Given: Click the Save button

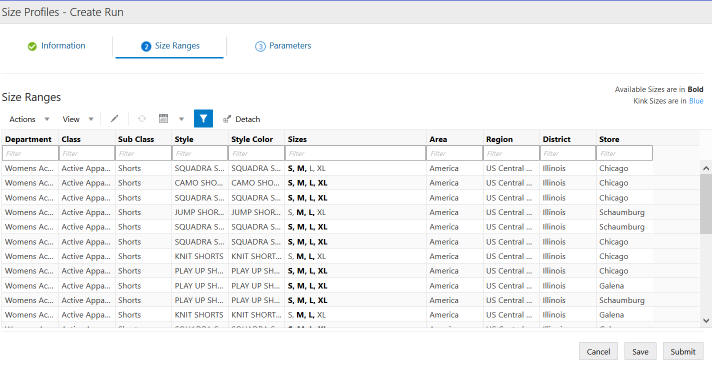Looking at the screenshot, I should point(640,352).
